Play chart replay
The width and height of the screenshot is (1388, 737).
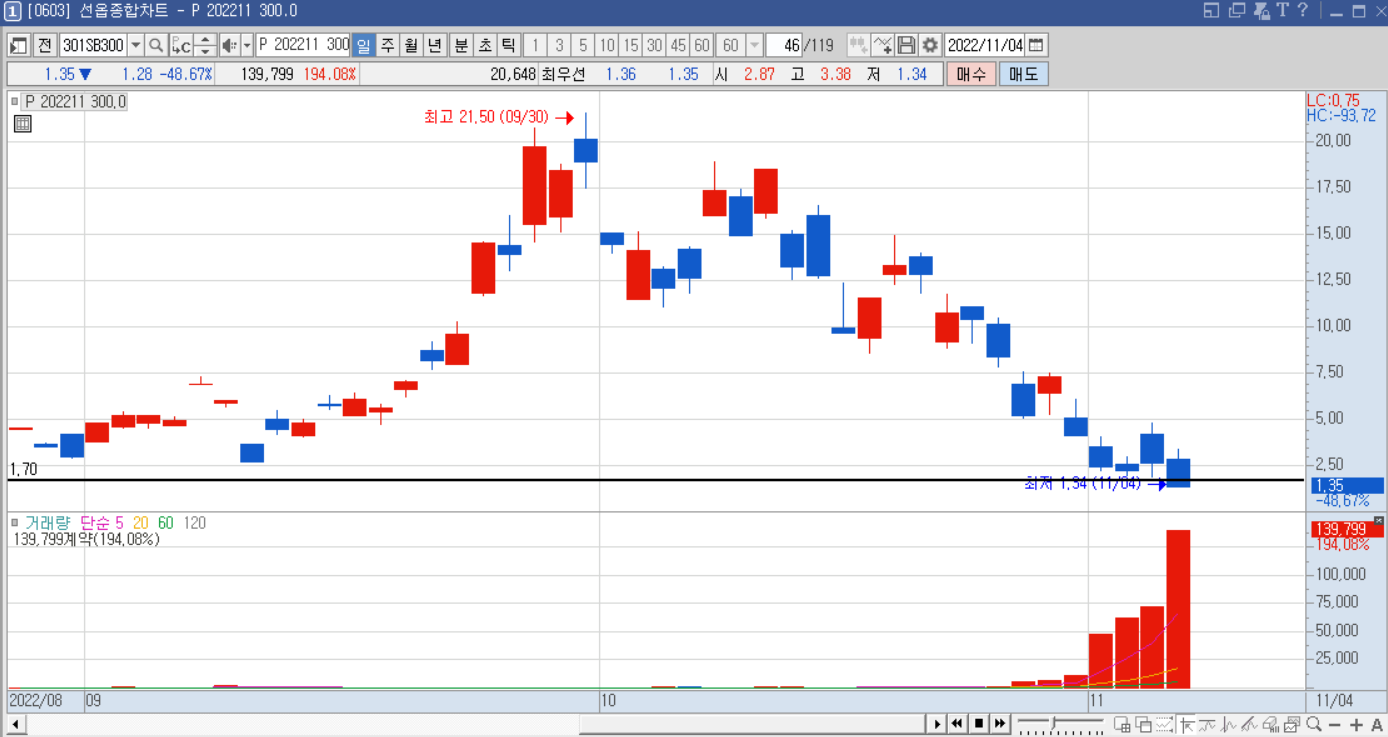coord(937,724)
